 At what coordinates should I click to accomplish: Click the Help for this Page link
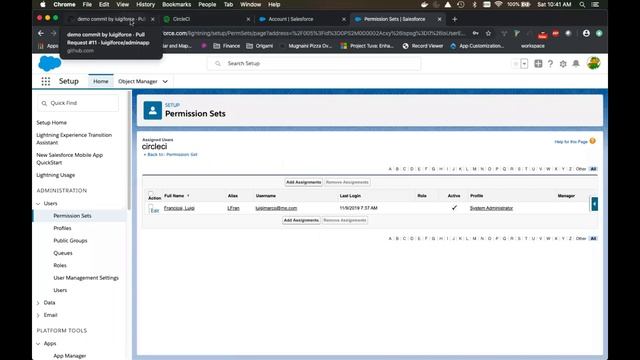pos(571,142)
